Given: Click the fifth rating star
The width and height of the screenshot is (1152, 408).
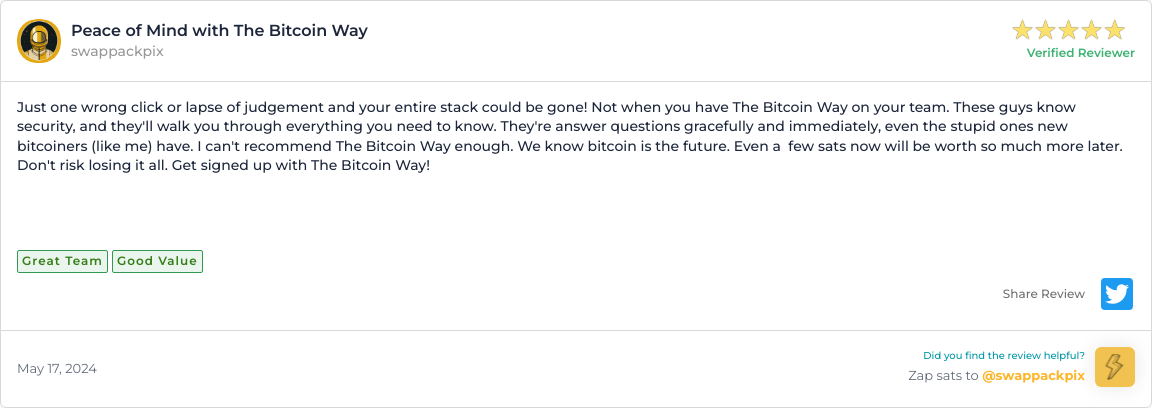Looking at the screenshot, I should tap(1115, 30).
